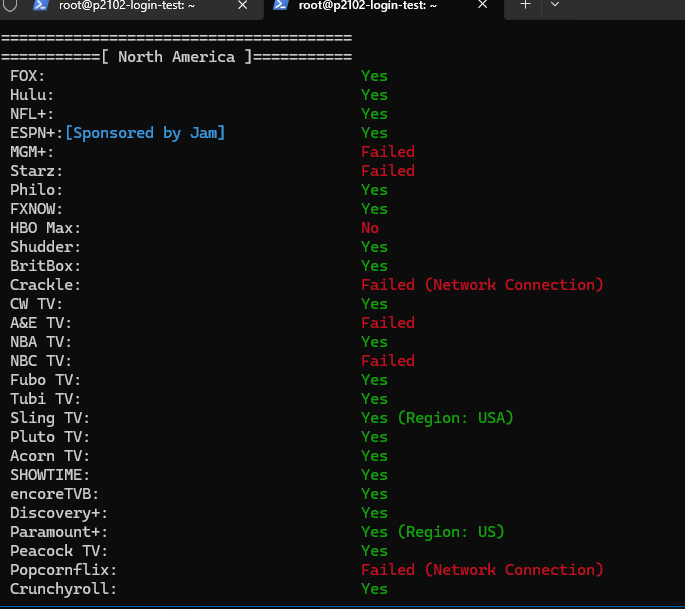Click the 'Pluto TV:' row label

50,437
